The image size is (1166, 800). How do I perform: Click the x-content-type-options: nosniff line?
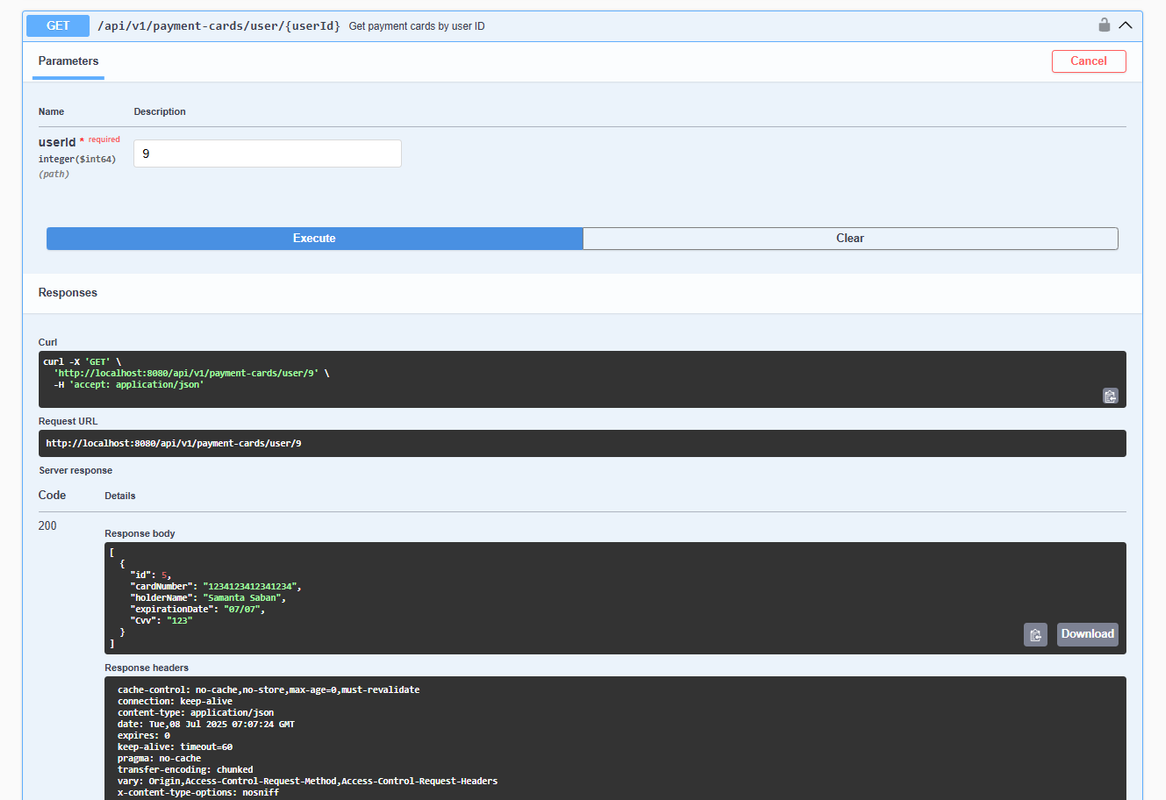click(198, 793)
